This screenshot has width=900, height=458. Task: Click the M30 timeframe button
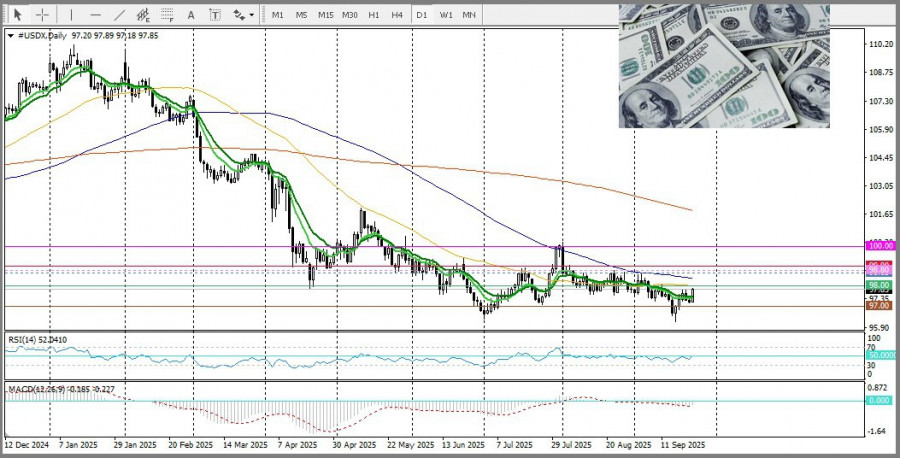point(350,15)
